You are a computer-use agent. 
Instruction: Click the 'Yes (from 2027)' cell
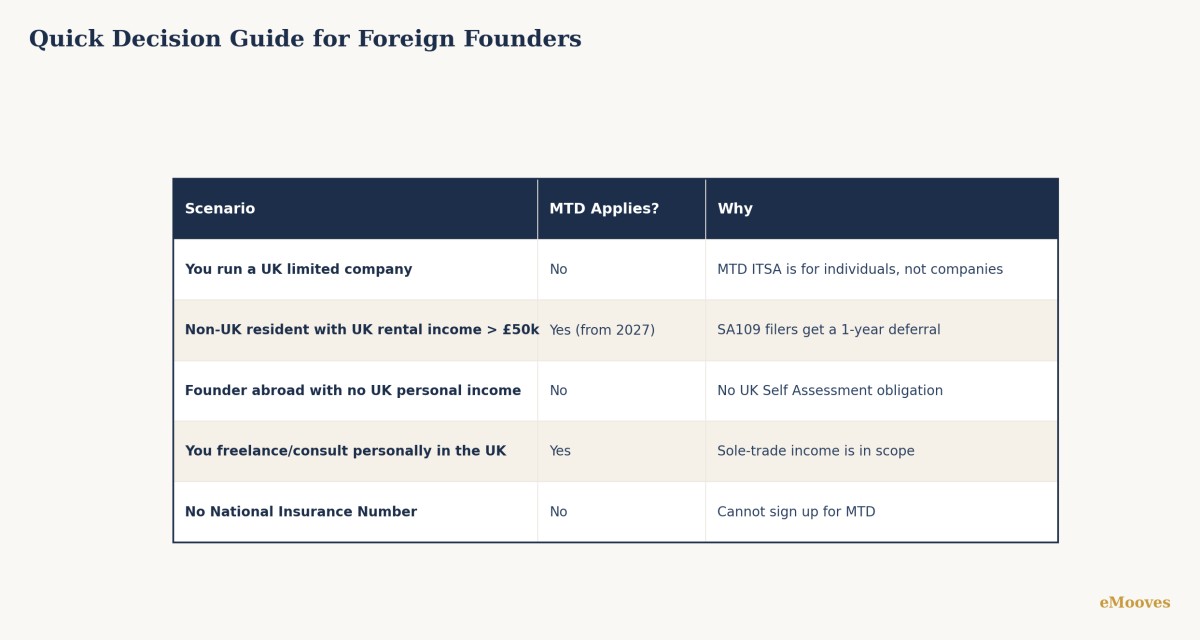[621, 330]
